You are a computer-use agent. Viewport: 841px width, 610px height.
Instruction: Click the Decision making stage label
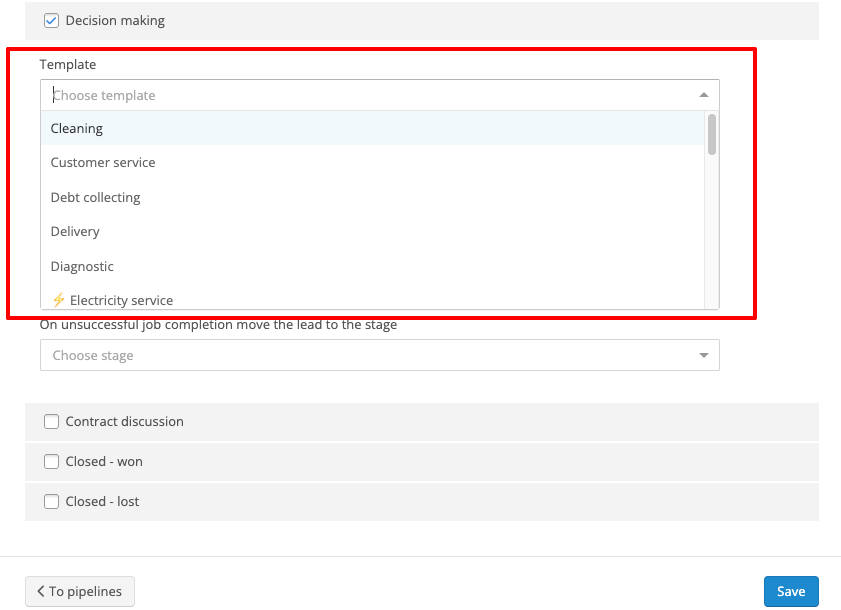pyautogui.click(x=115, y=21)
